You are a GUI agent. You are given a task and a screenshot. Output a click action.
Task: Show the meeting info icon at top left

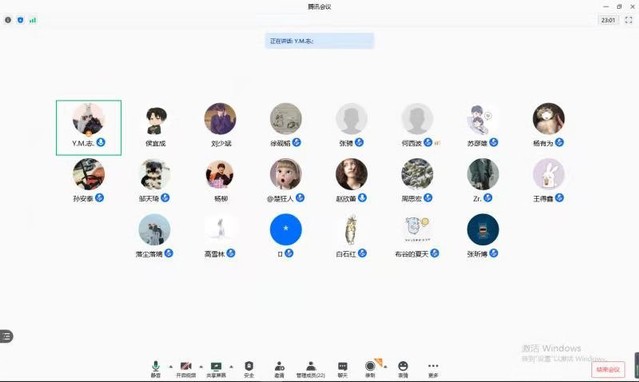(8, 20)
